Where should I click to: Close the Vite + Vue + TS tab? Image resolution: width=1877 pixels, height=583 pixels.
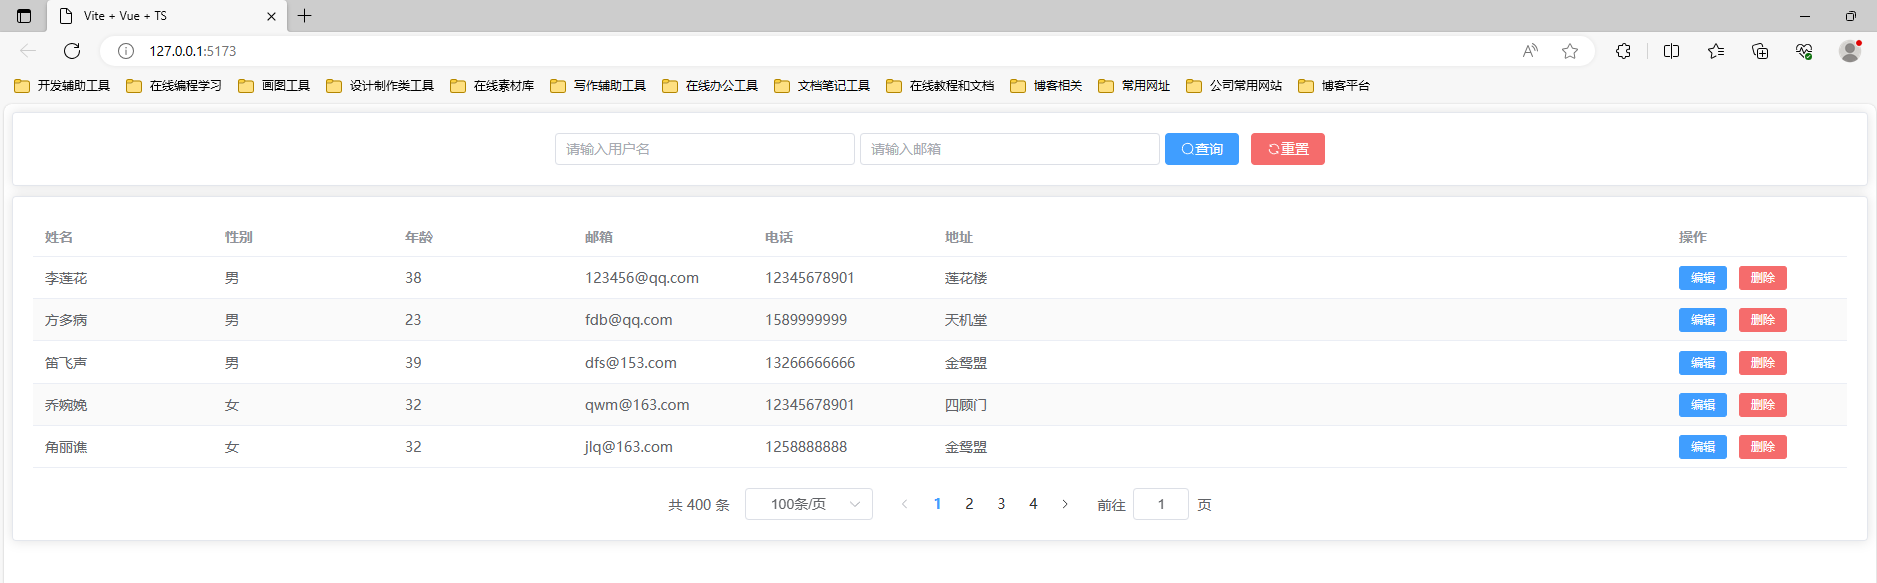coord(271,16)
